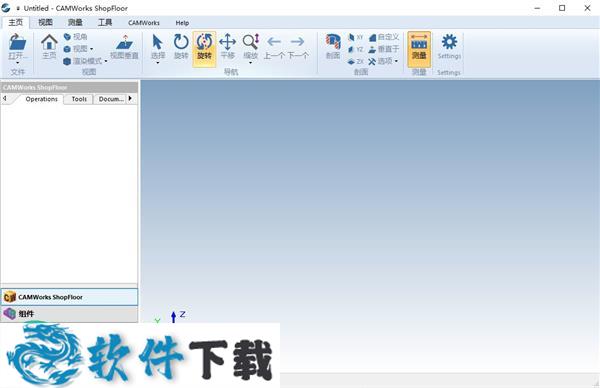
Task: Open the Help ribbon tab
Action: tap(182, 23)
